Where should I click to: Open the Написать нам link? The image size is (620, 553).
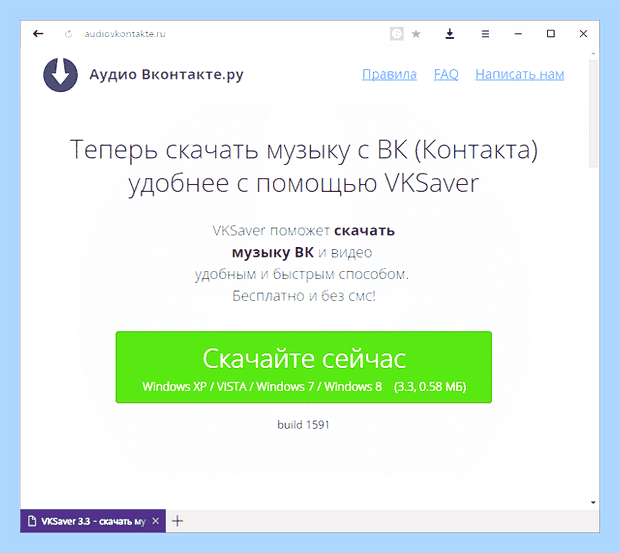pyautogui.click(x=520, y=74)
